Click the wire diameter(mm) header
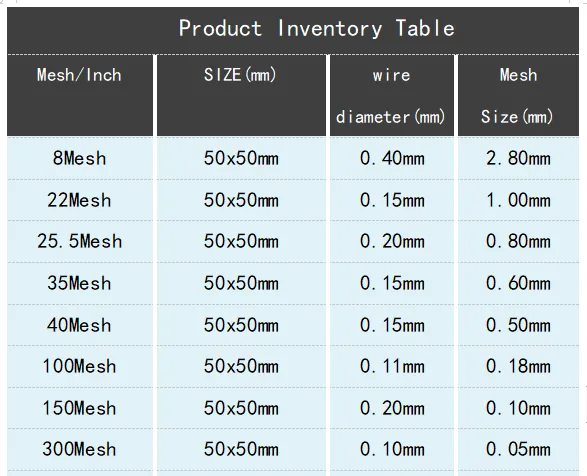The image size is (587, 476). [391, 96]
